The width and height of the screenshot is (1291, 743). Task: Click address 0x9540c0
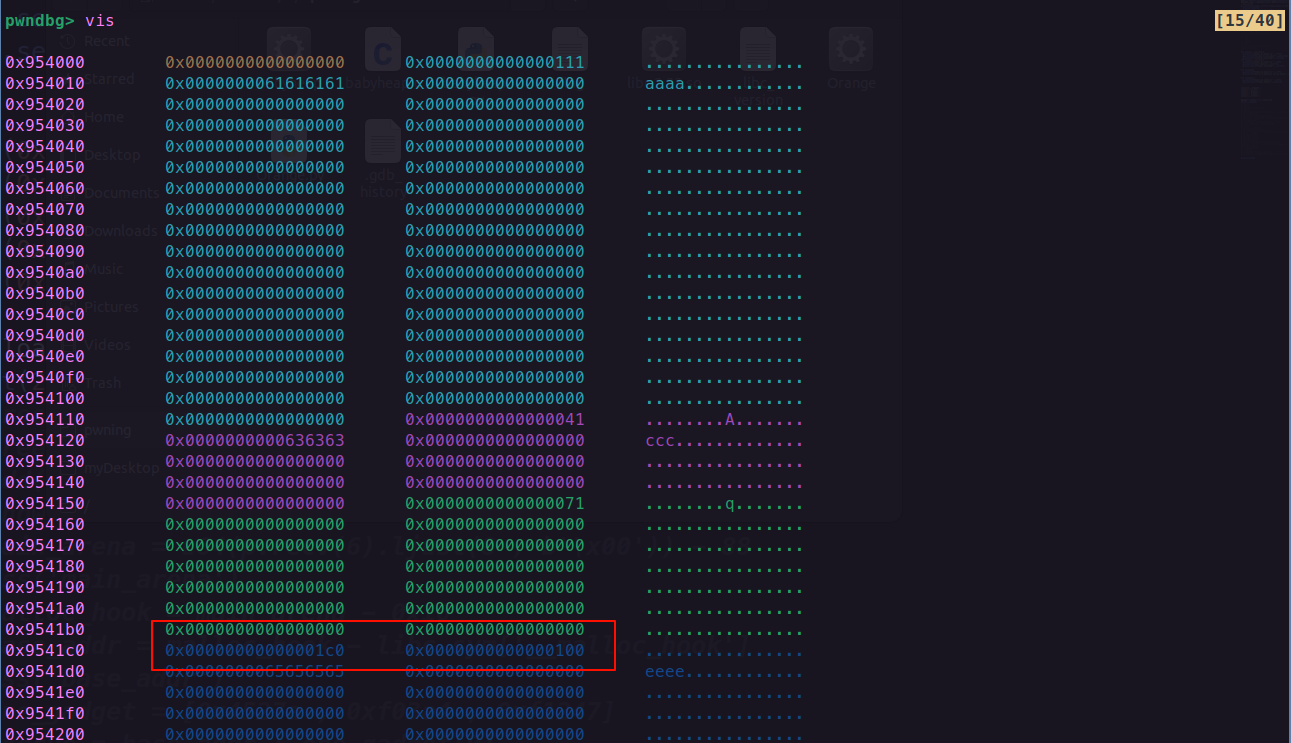pyautogui.click(x=45, y=314)
